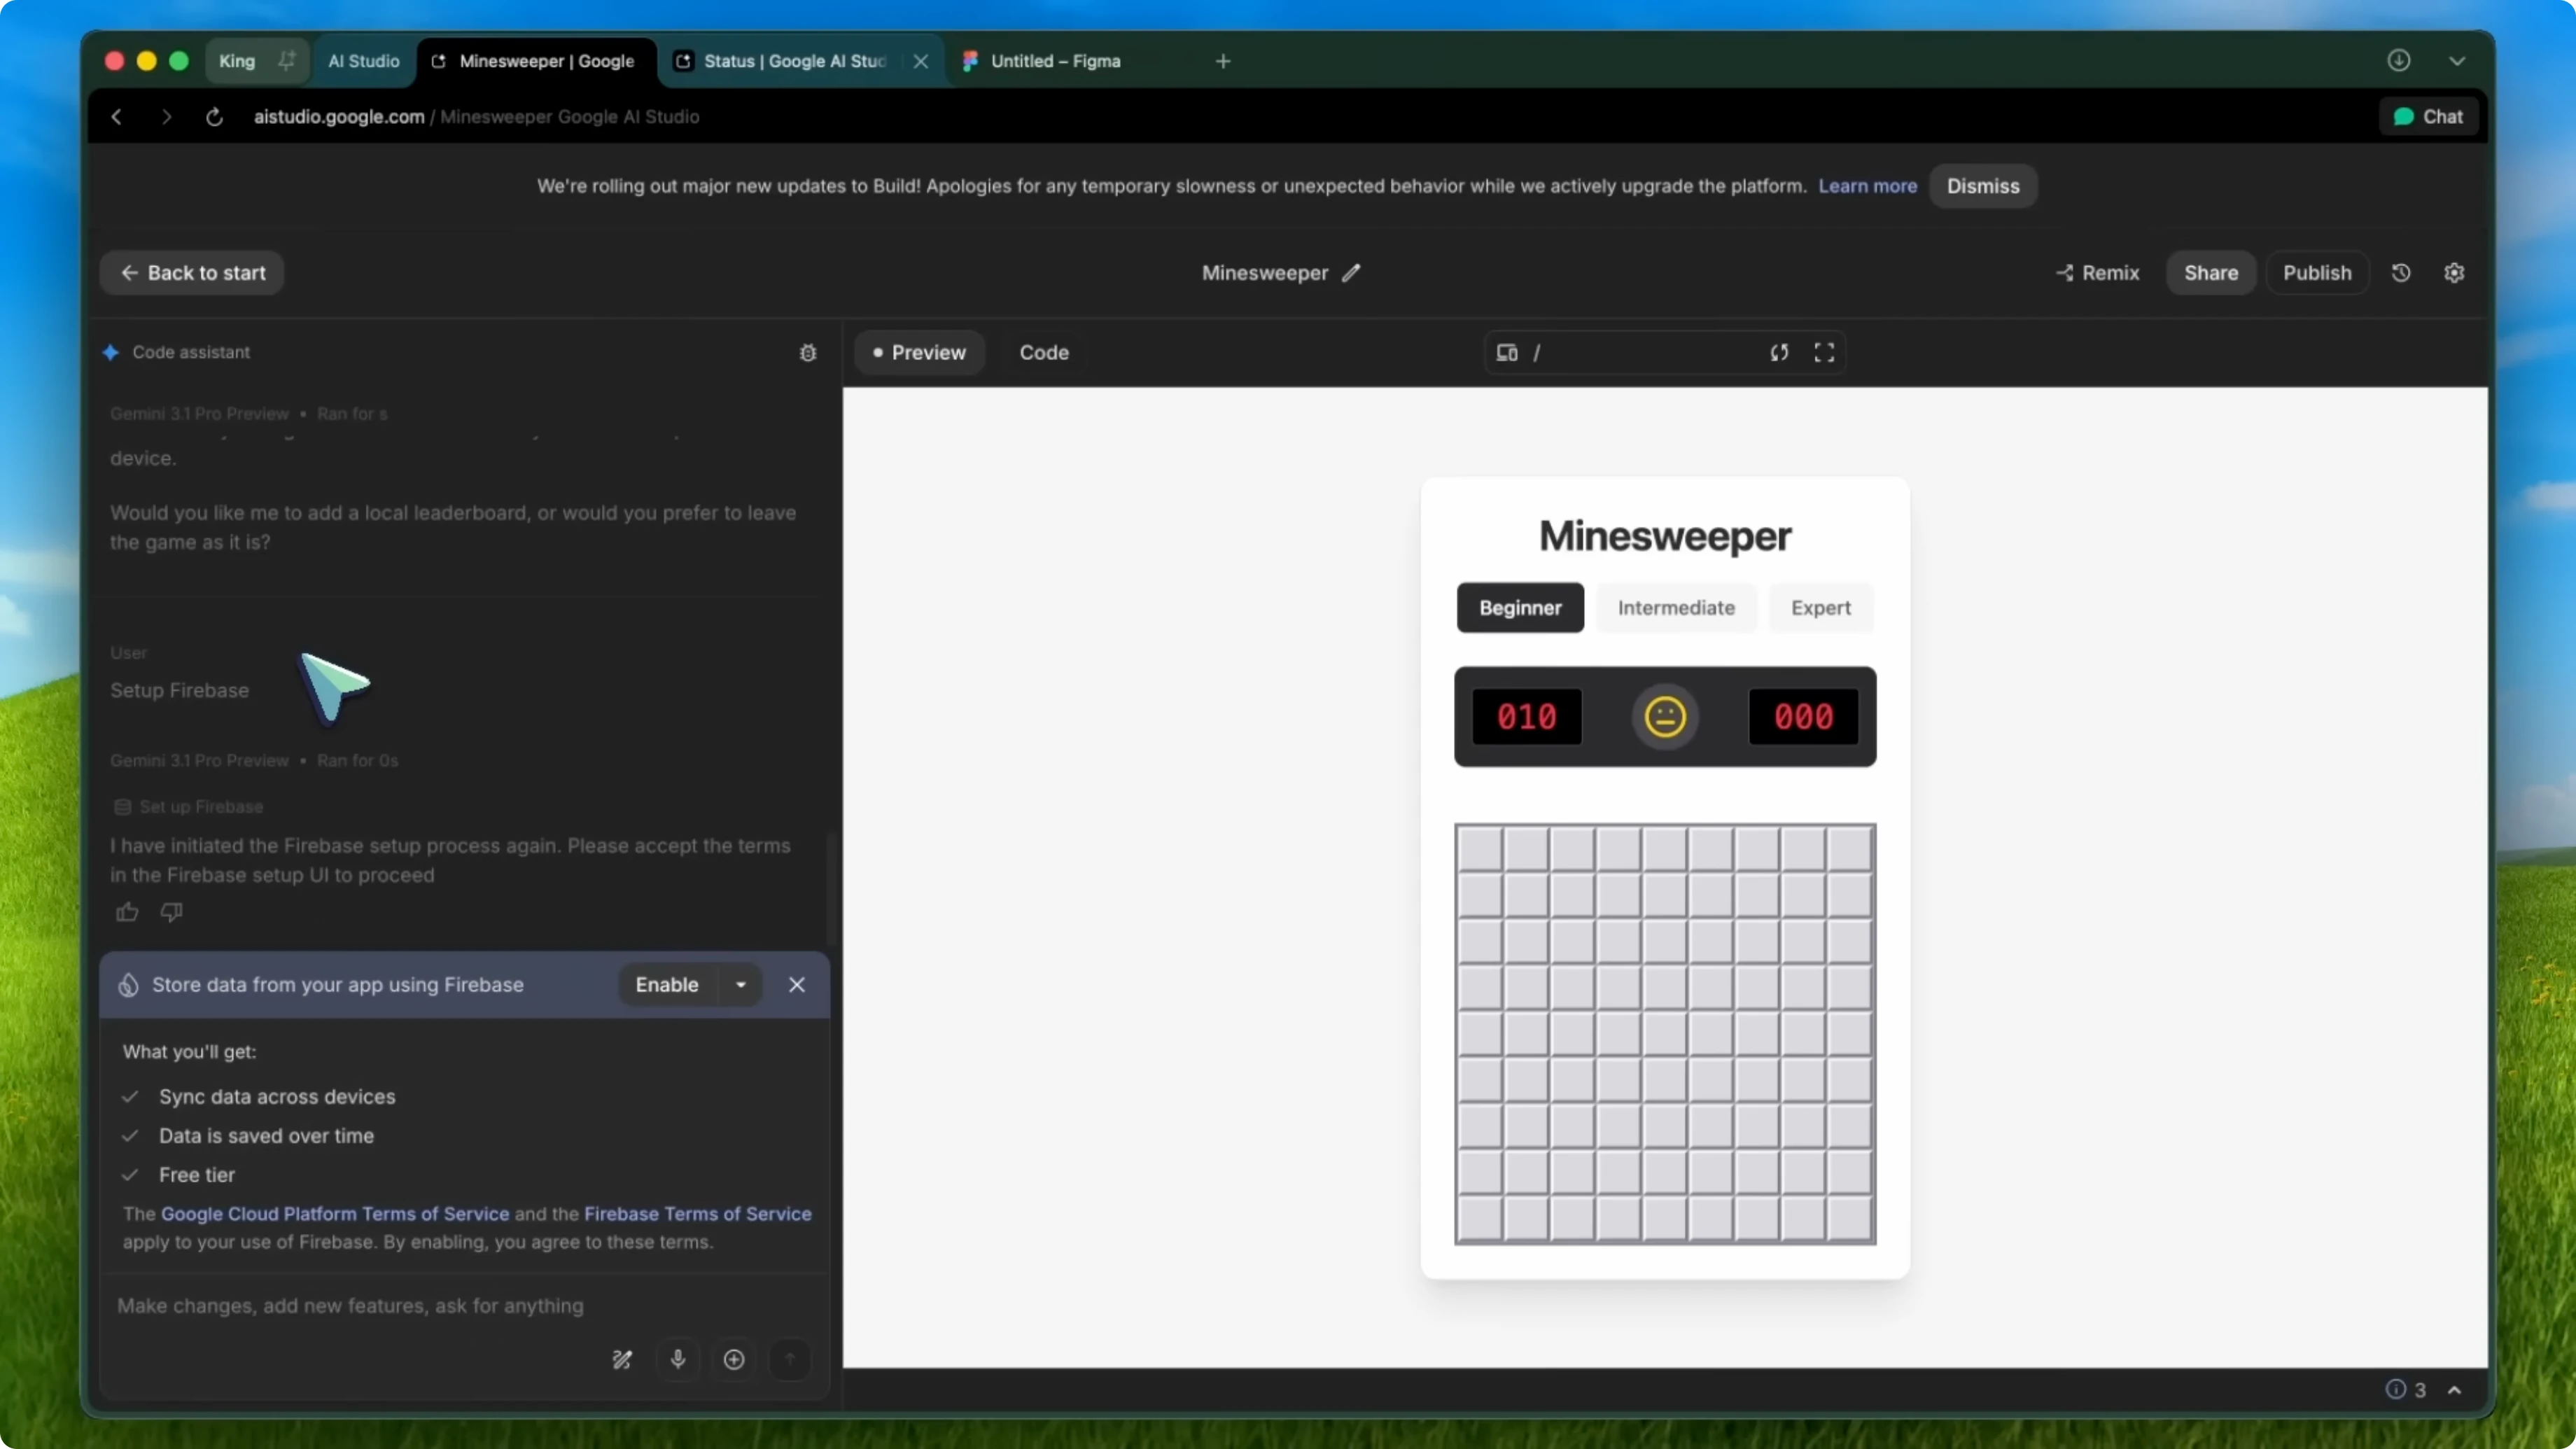
Task: Select the edit-prompt pencil icon
Action: pos(623,1360)
